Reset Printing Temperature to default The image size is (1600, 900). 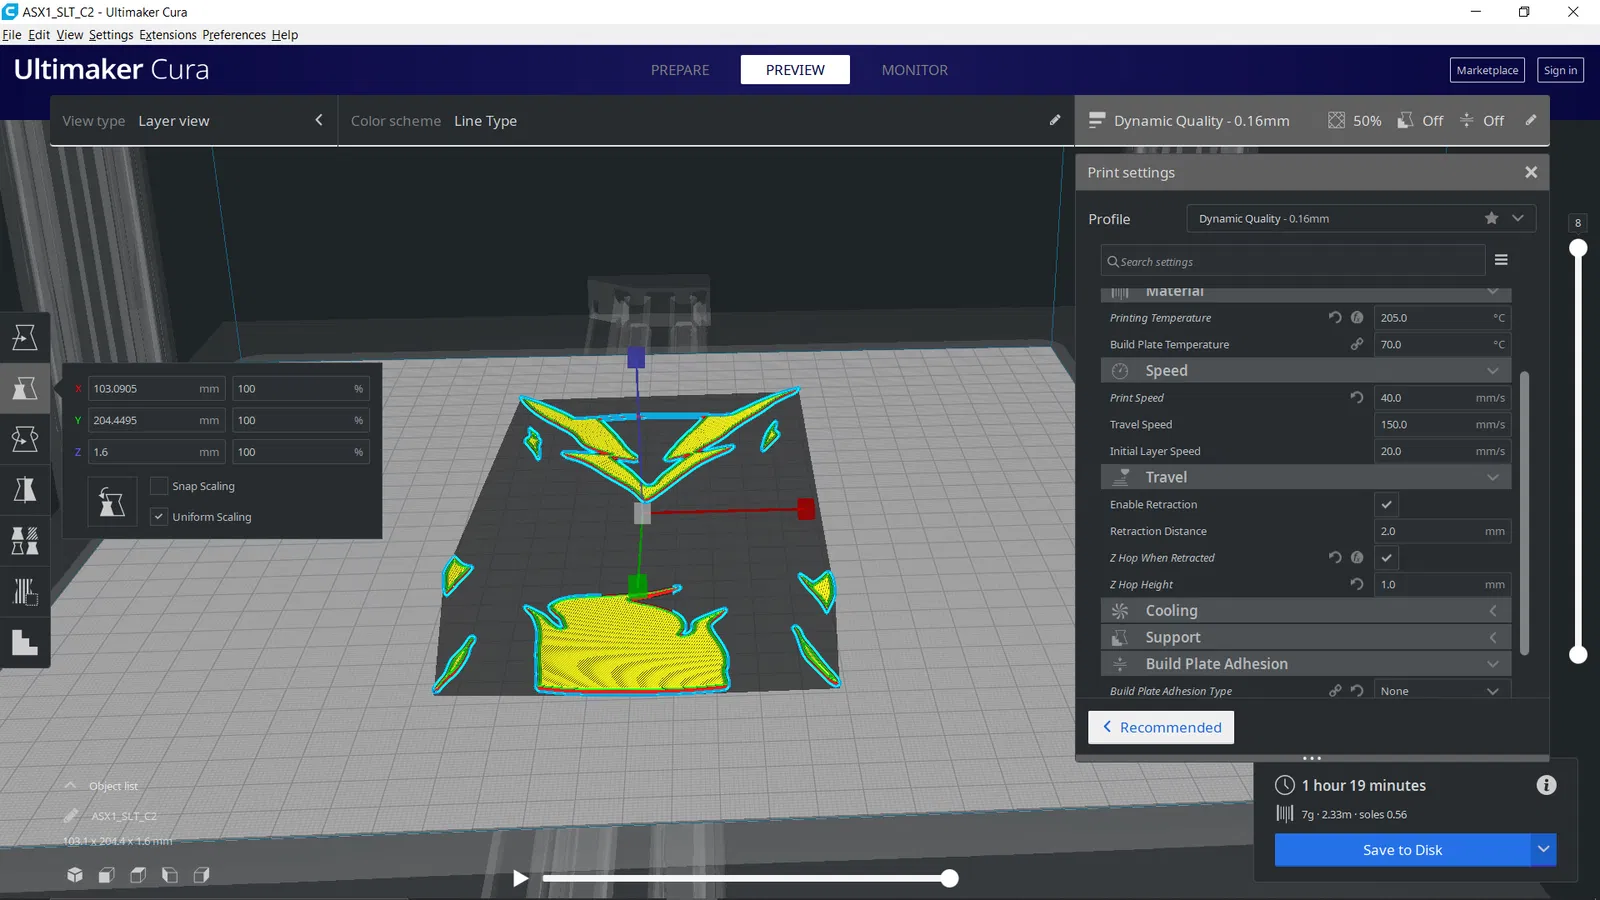[x=1335, y=317]
